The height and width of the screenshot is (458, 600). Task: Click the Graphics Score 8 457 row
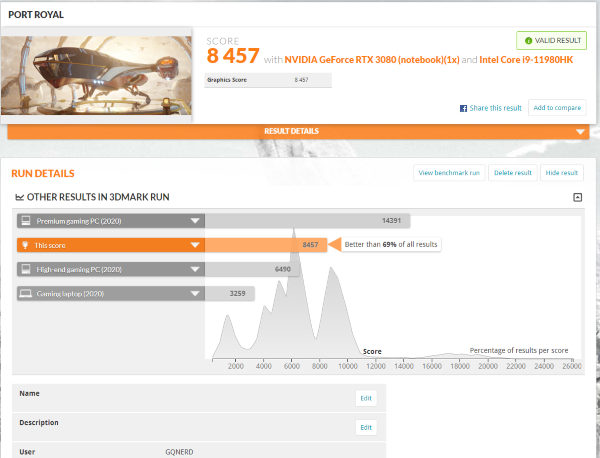tap(268, 80)
